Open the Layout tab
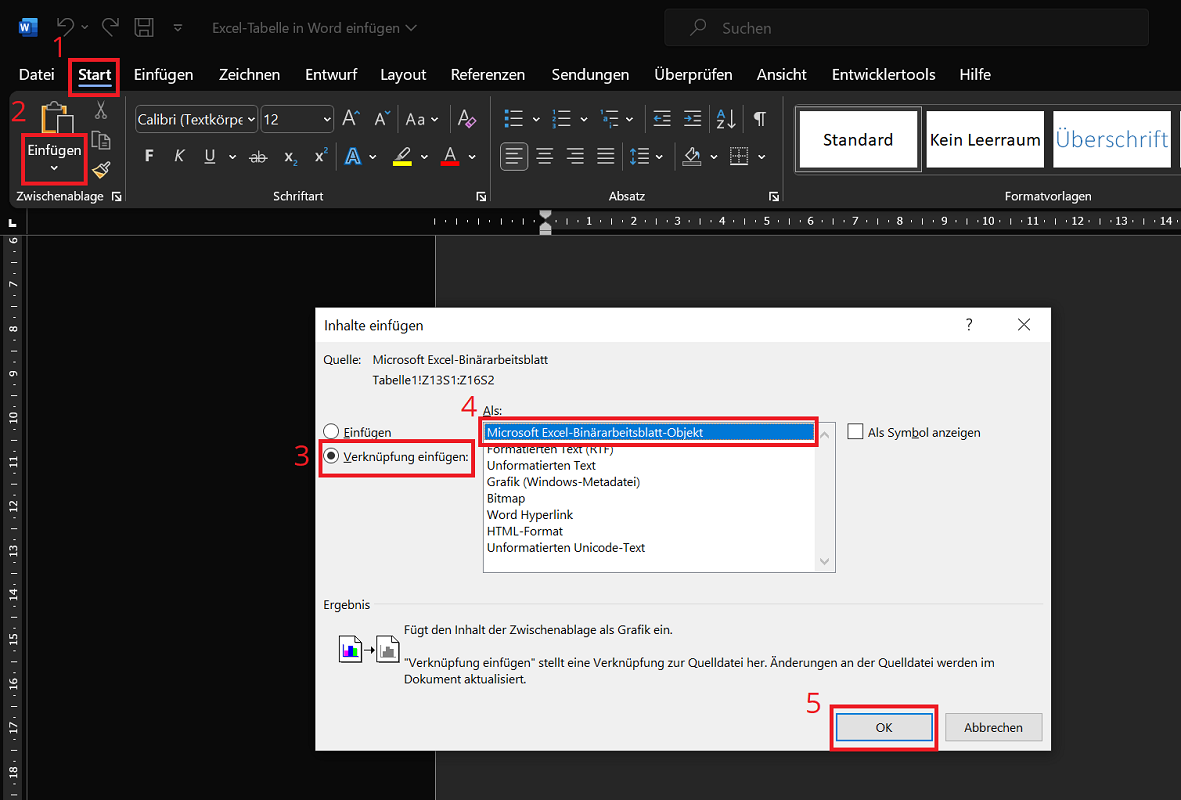 (403, 75)
